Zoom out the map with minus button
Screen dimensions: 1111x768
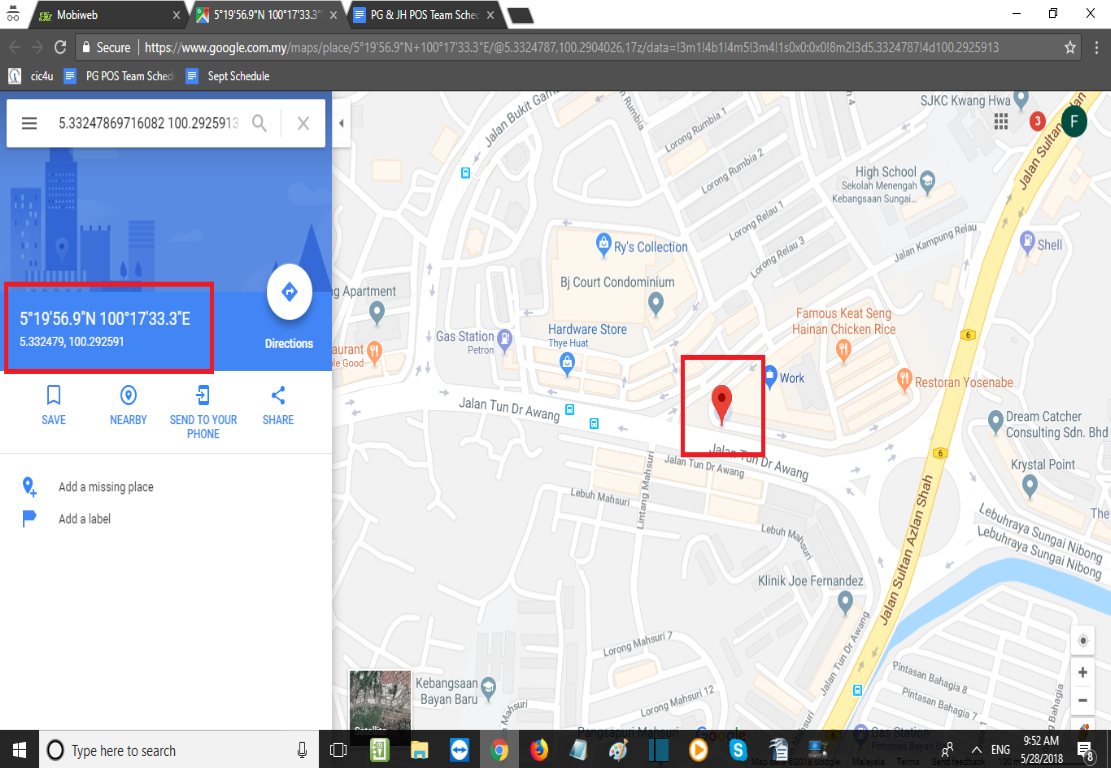click(1083, 701)
